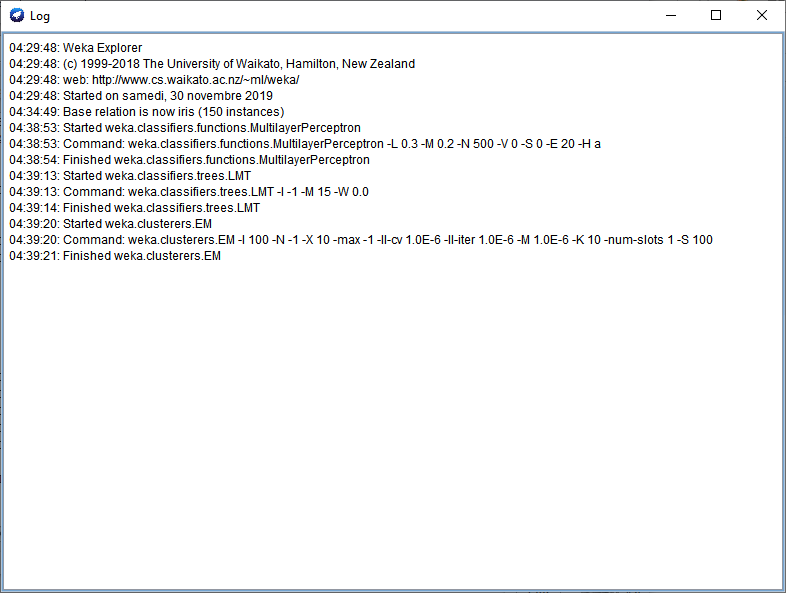Click the Weka bird icon in title bar
Viewport: 786px width, 593px height.
17,16
